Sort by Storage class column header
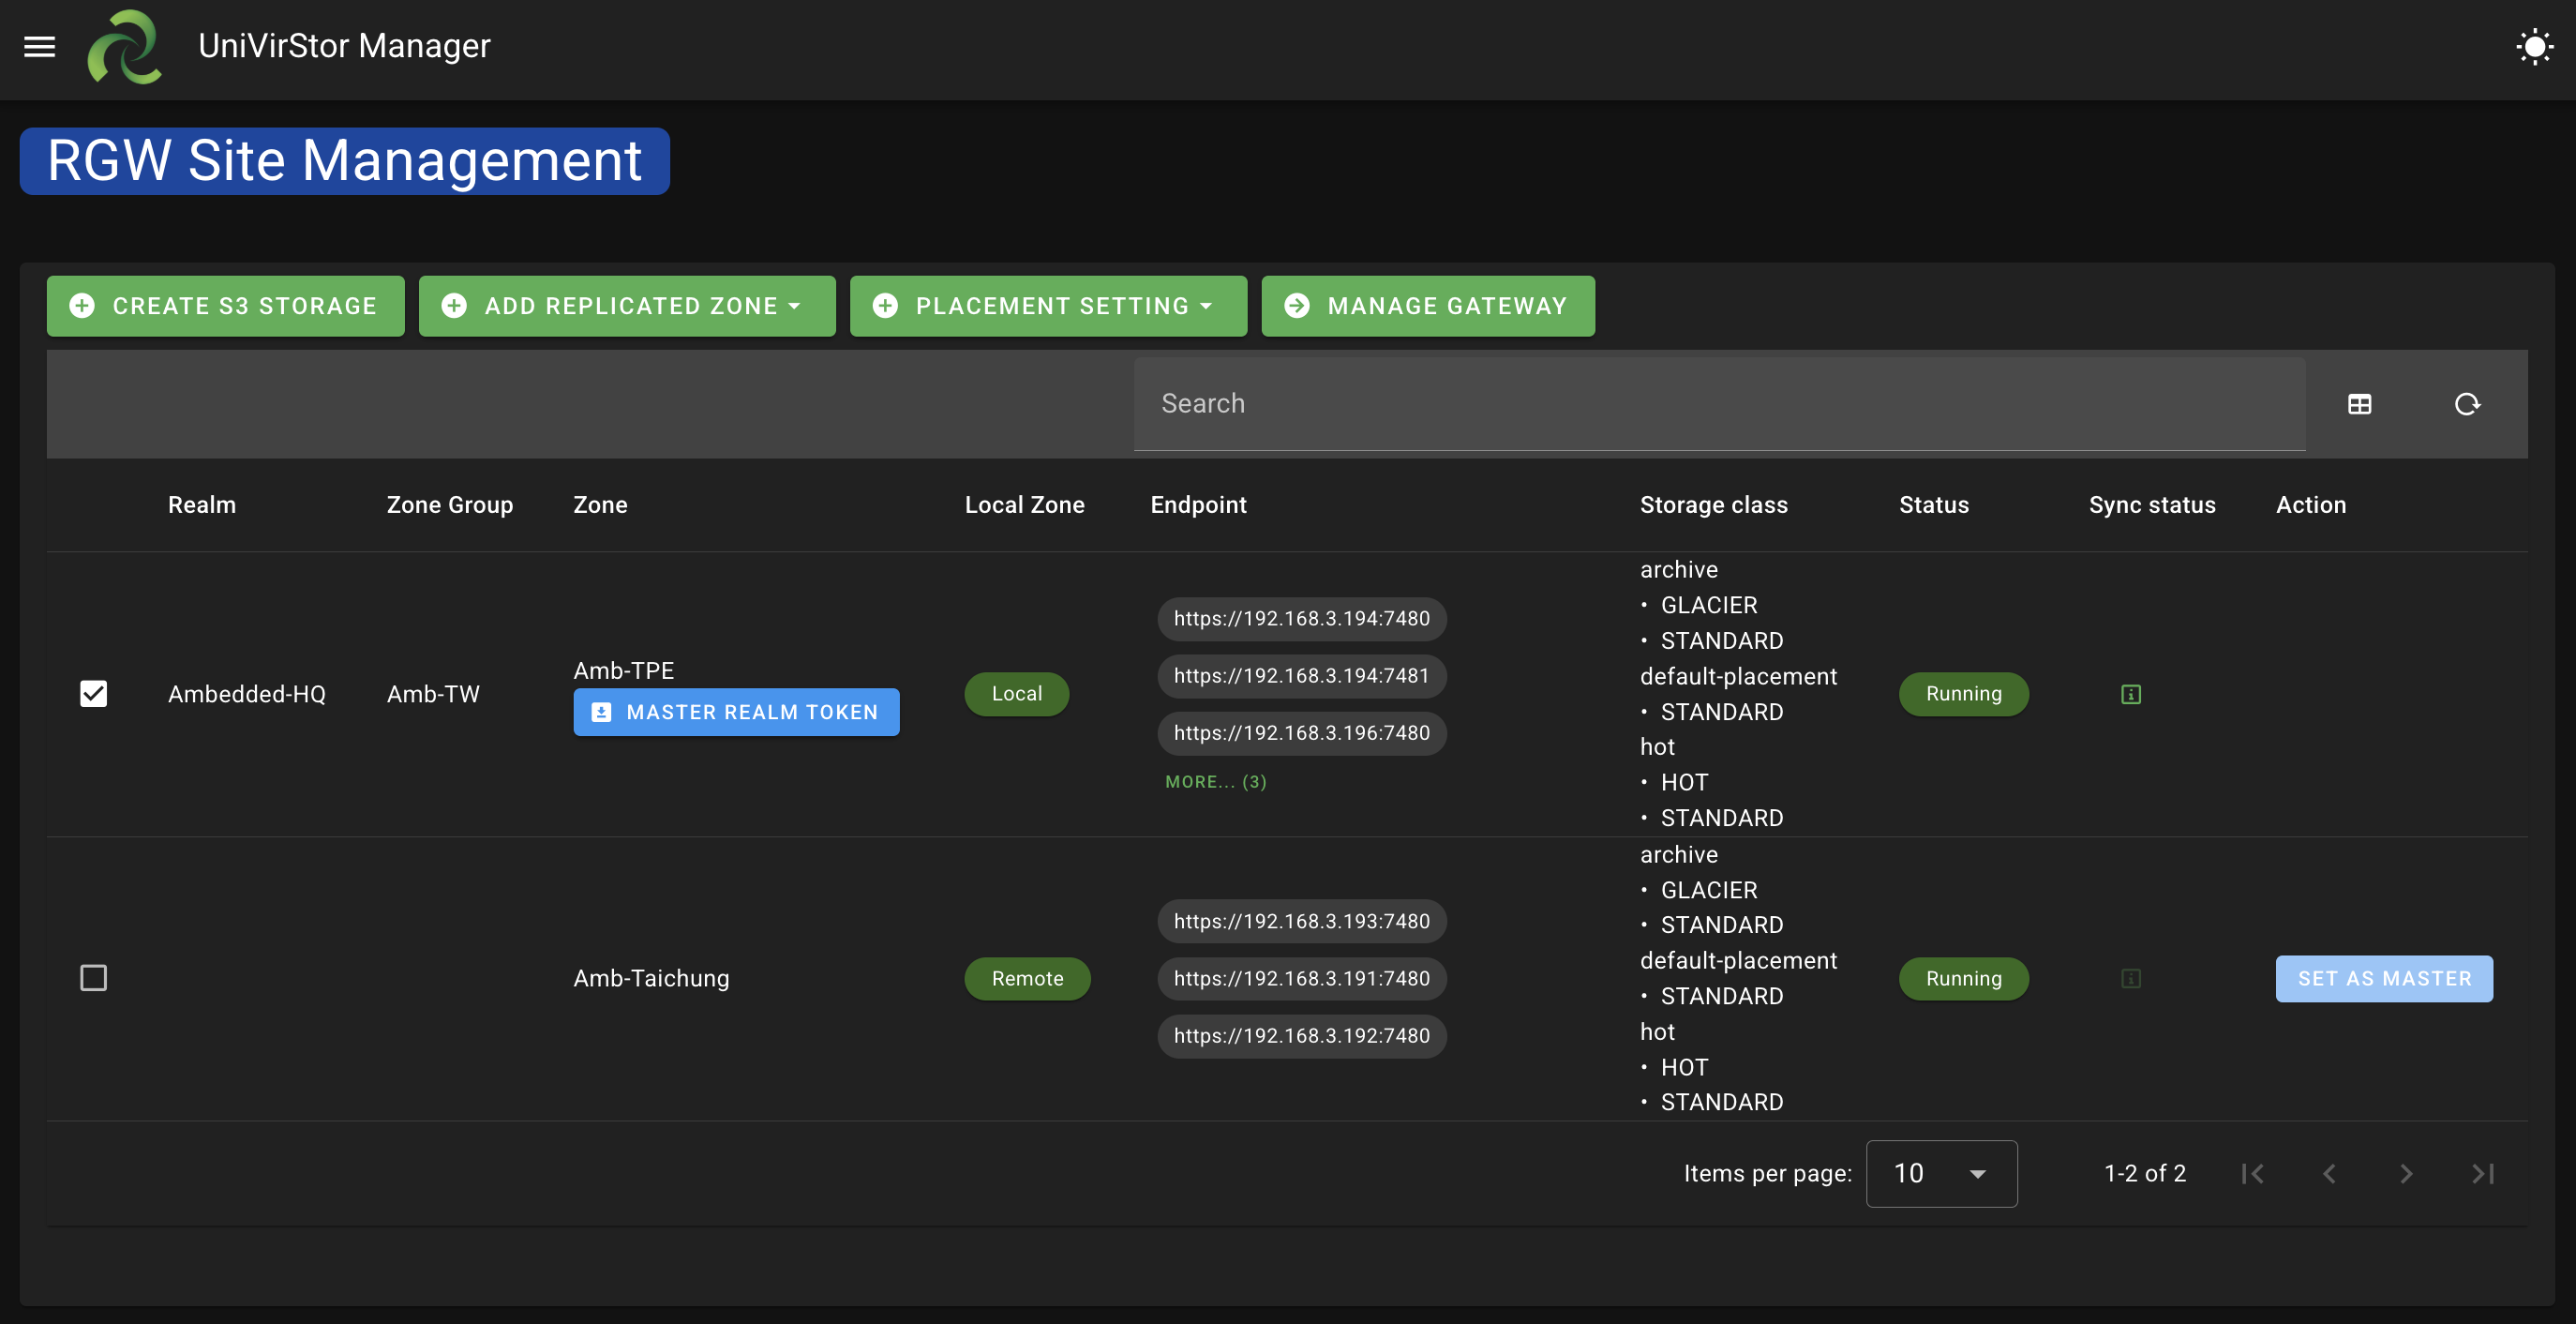The image size is (2576, 1324). coord(1713,505)
